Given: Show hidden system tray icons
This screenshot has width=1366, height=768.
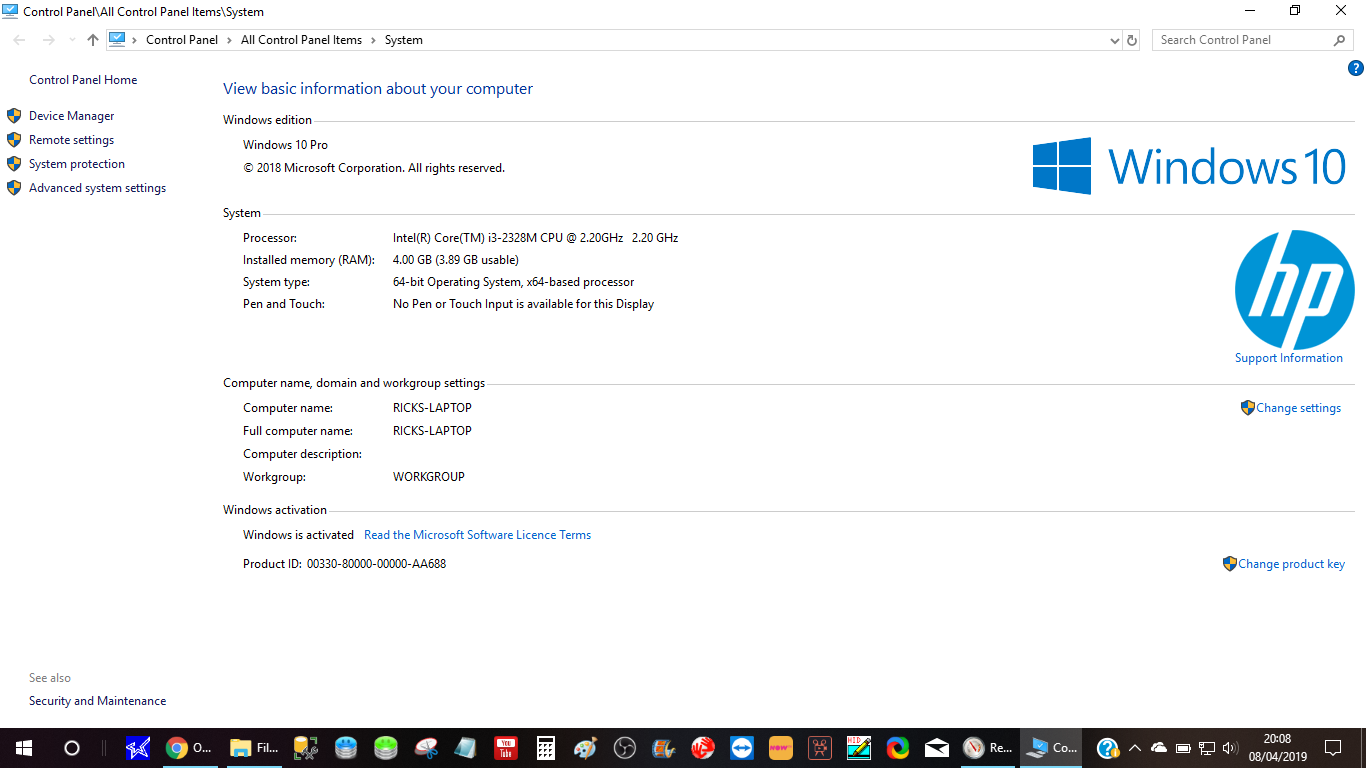Looking at the screenshot, I should (1134, 748).
